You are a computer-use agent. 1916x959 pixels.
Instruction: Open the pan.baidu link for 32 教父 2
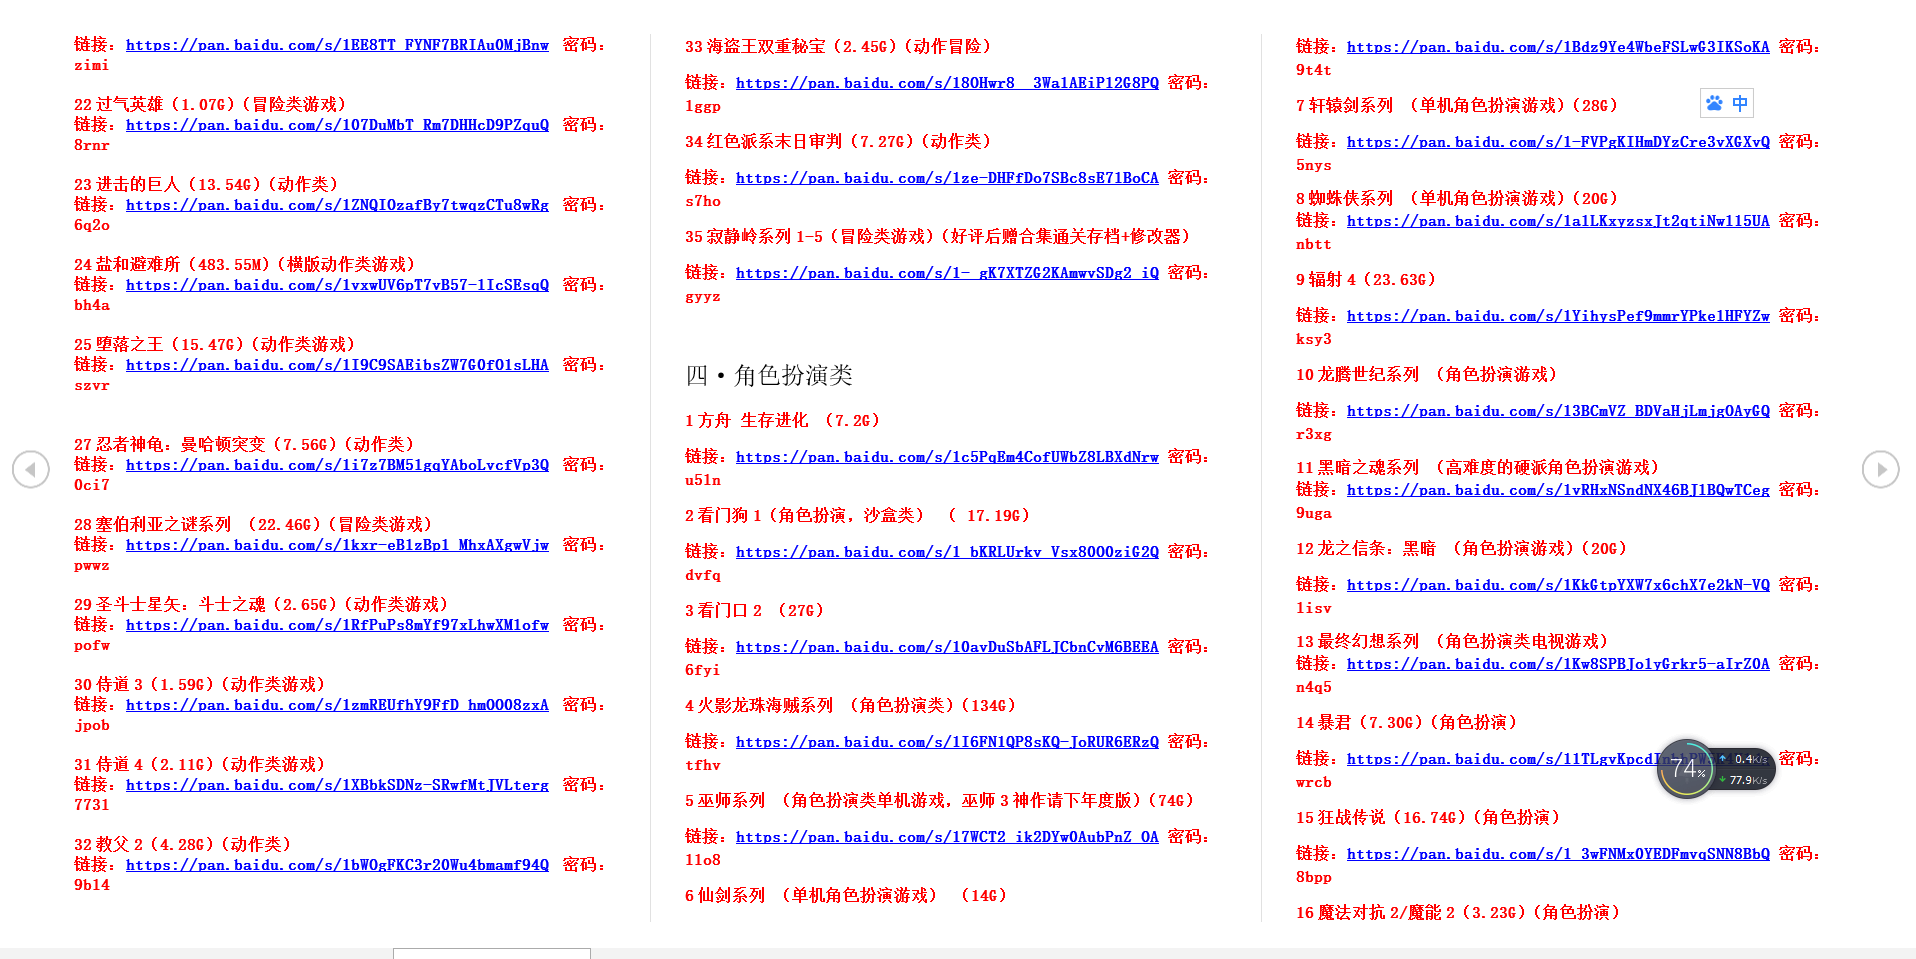[x=337, y=865]
